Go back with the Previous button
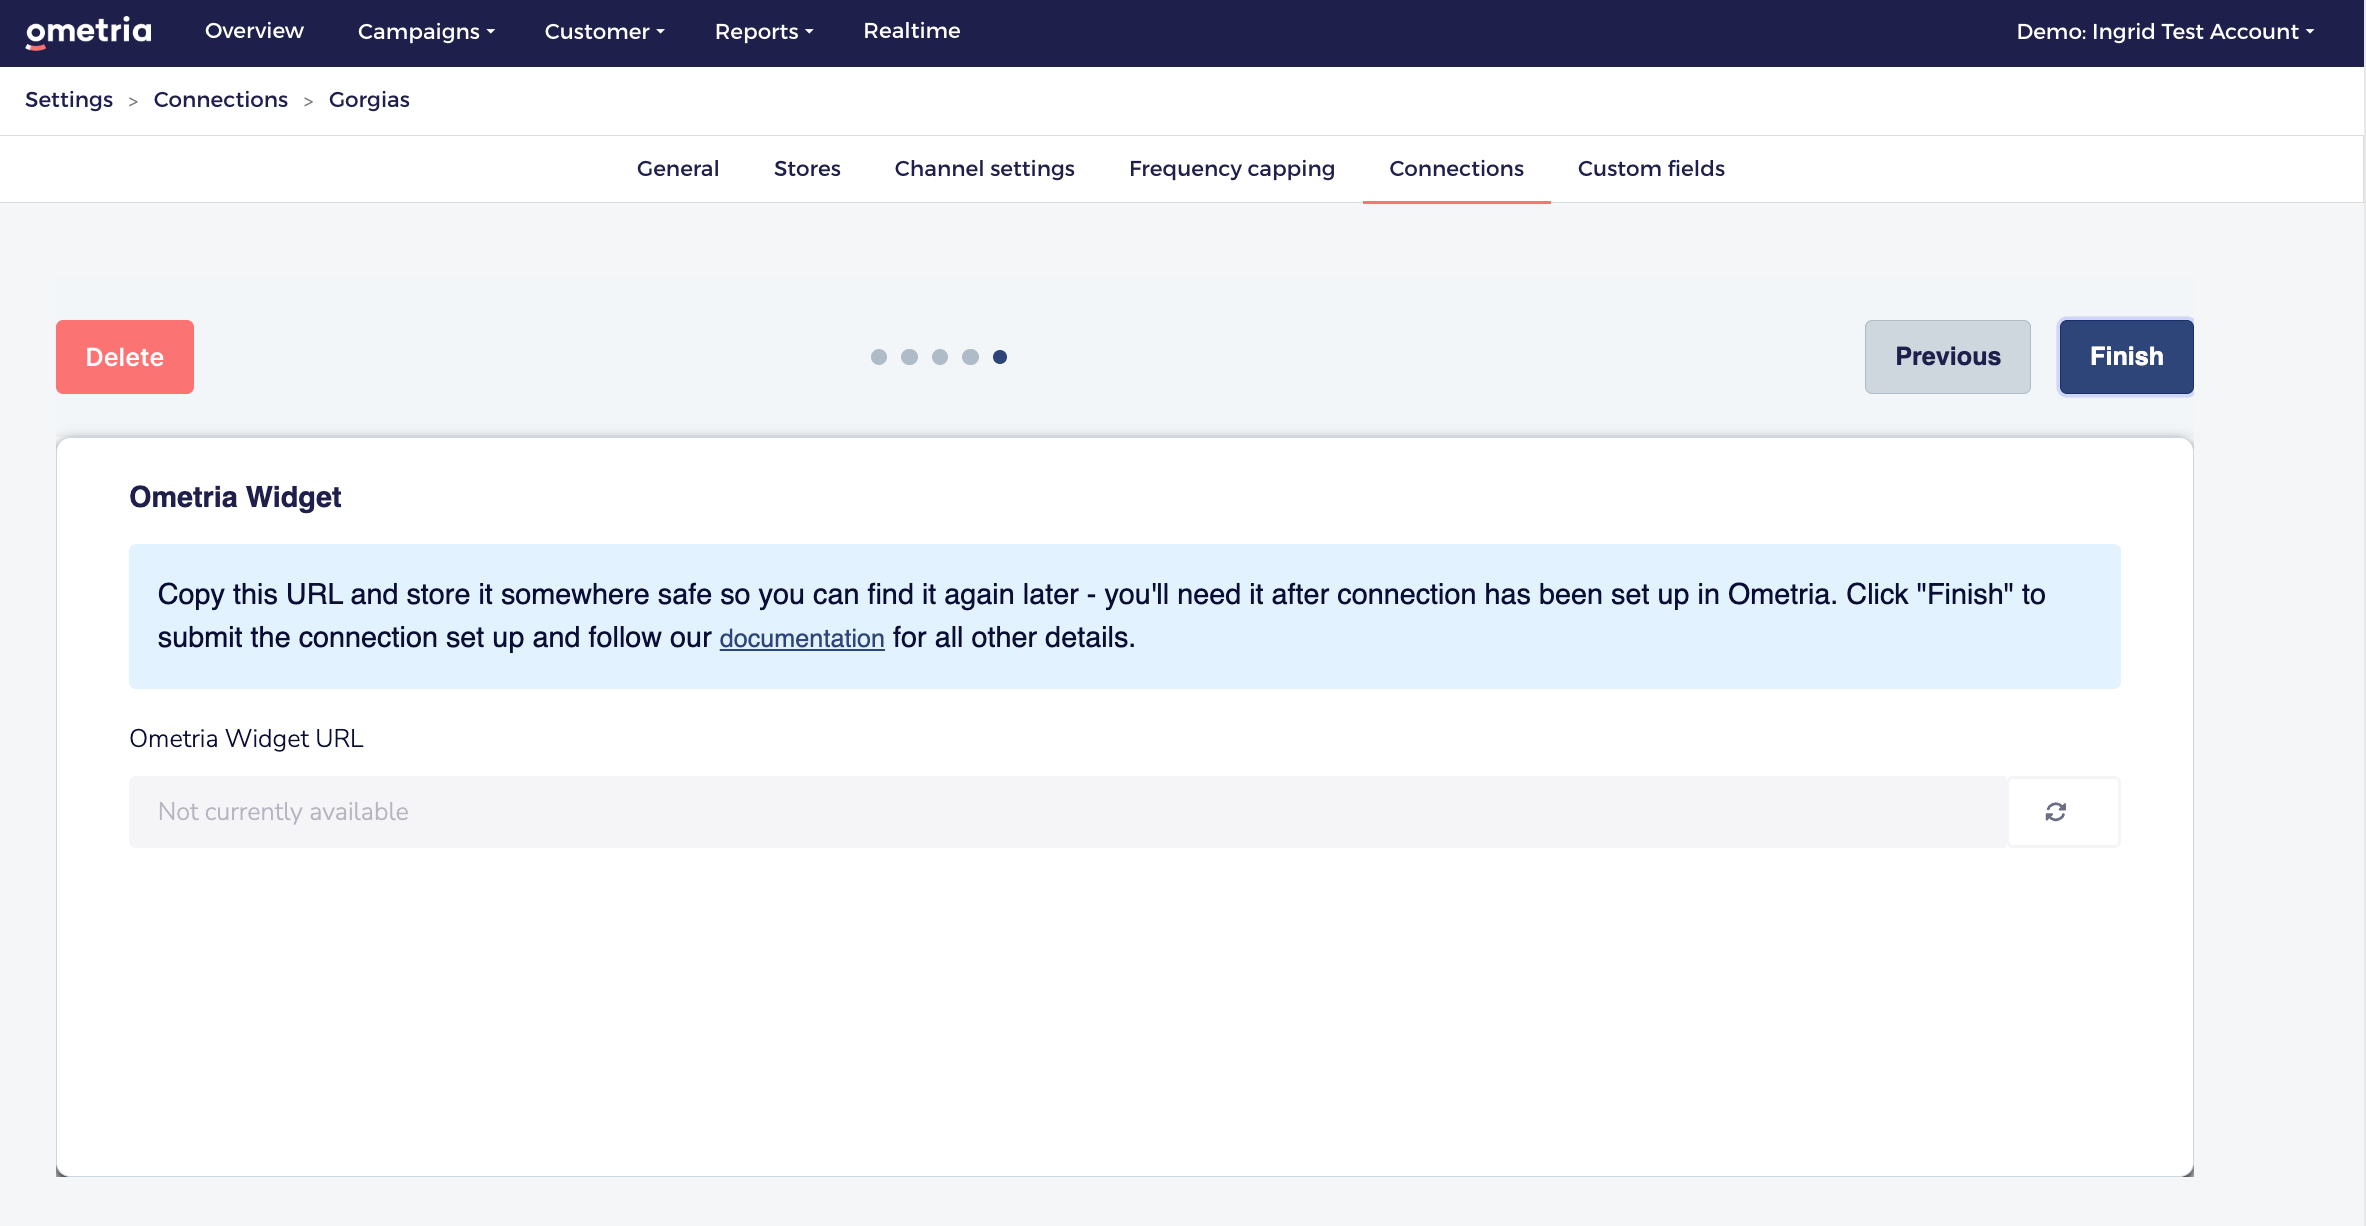The height and width of the screenshot is (1226, 2366). click(1948, 357)
